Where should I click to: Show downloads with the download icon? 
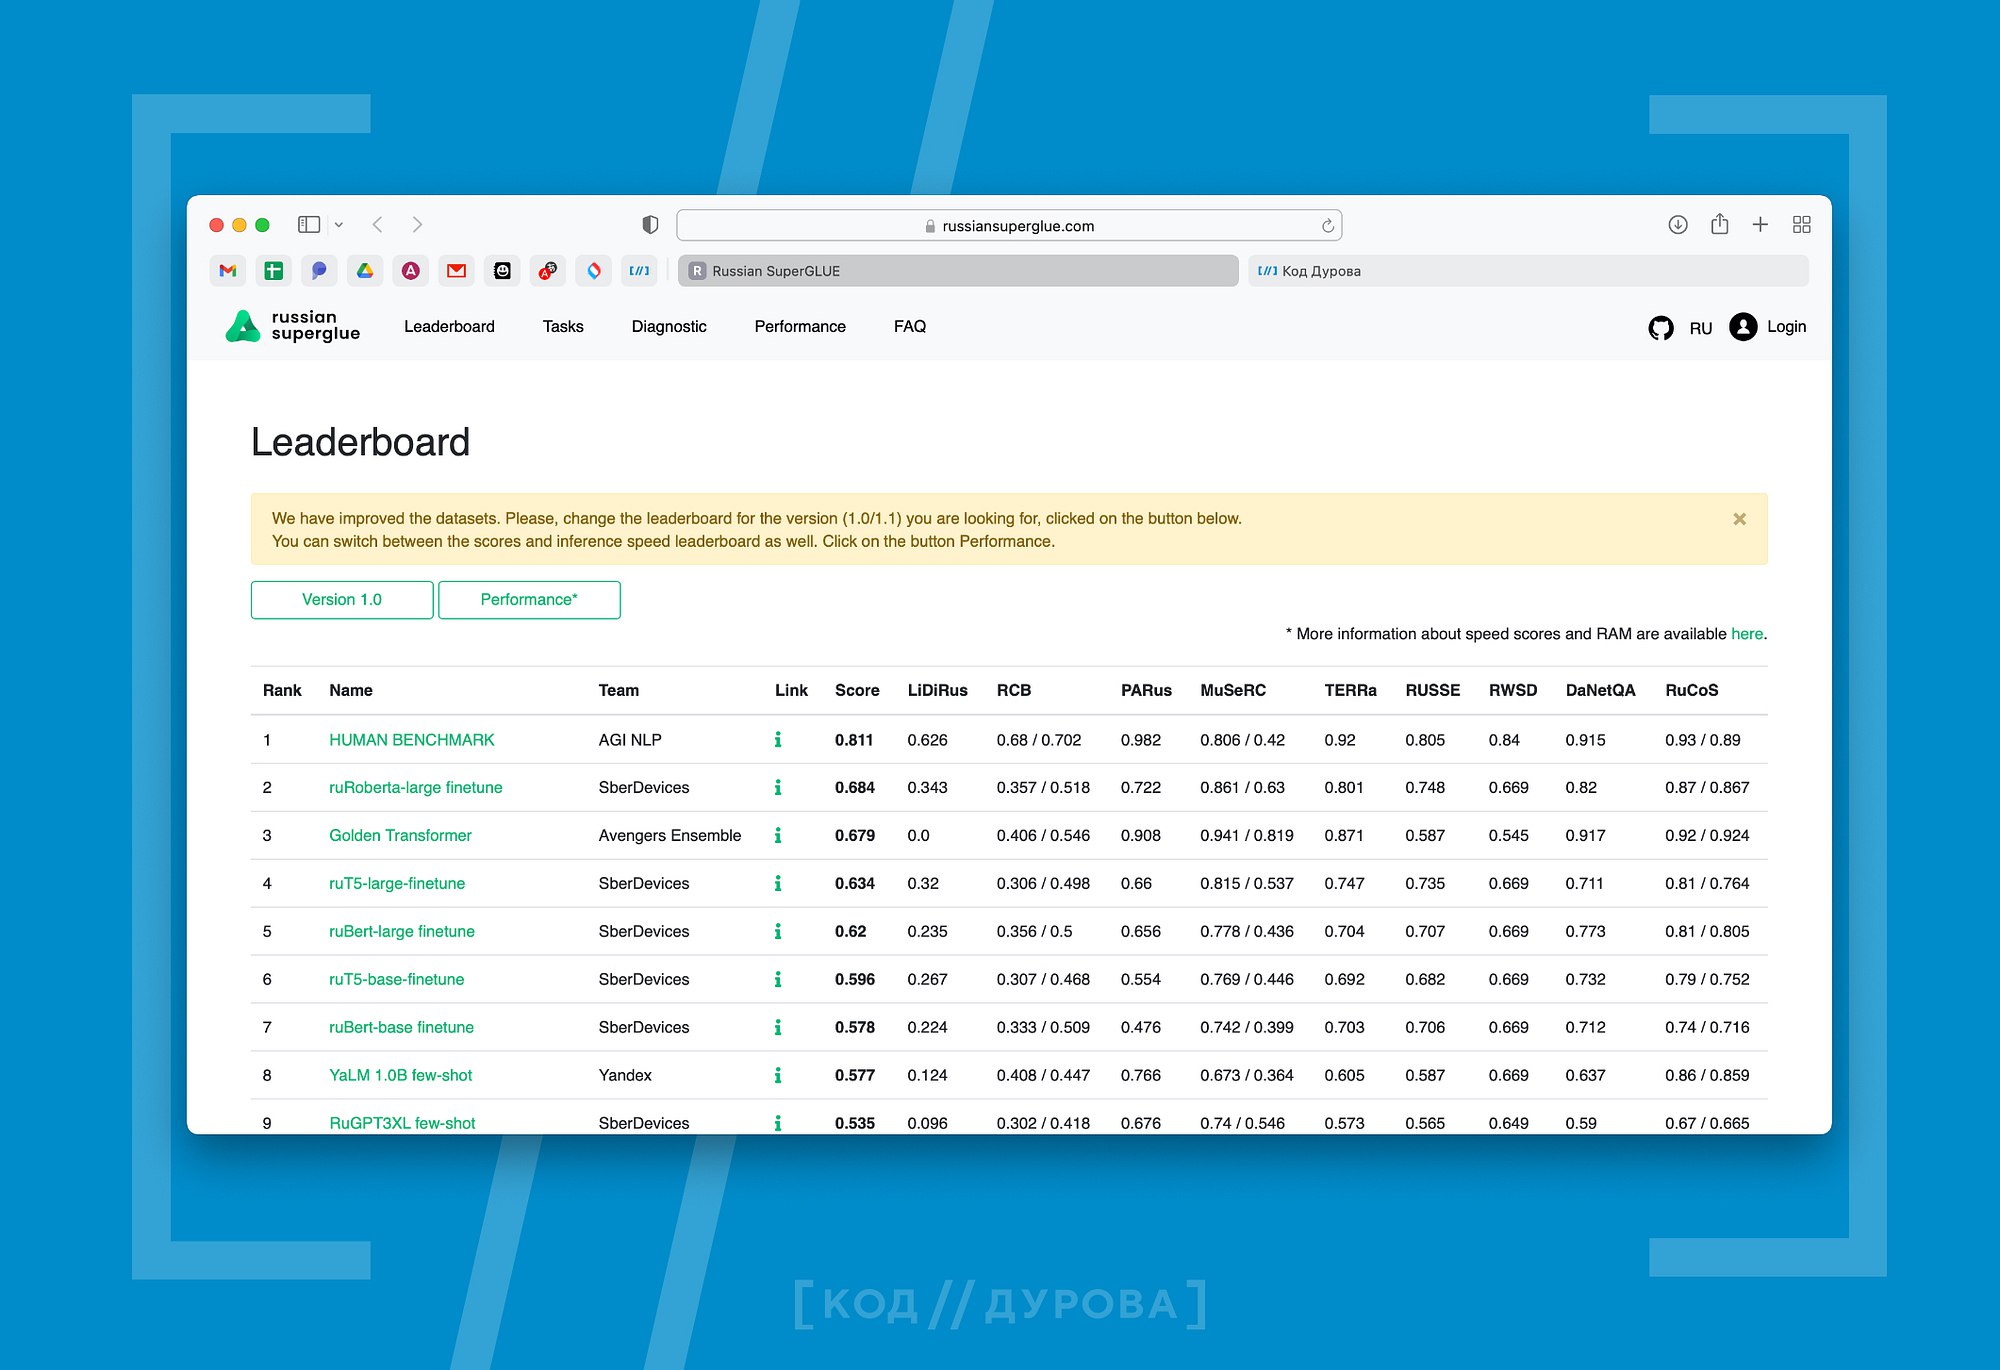coord(1678,225)
